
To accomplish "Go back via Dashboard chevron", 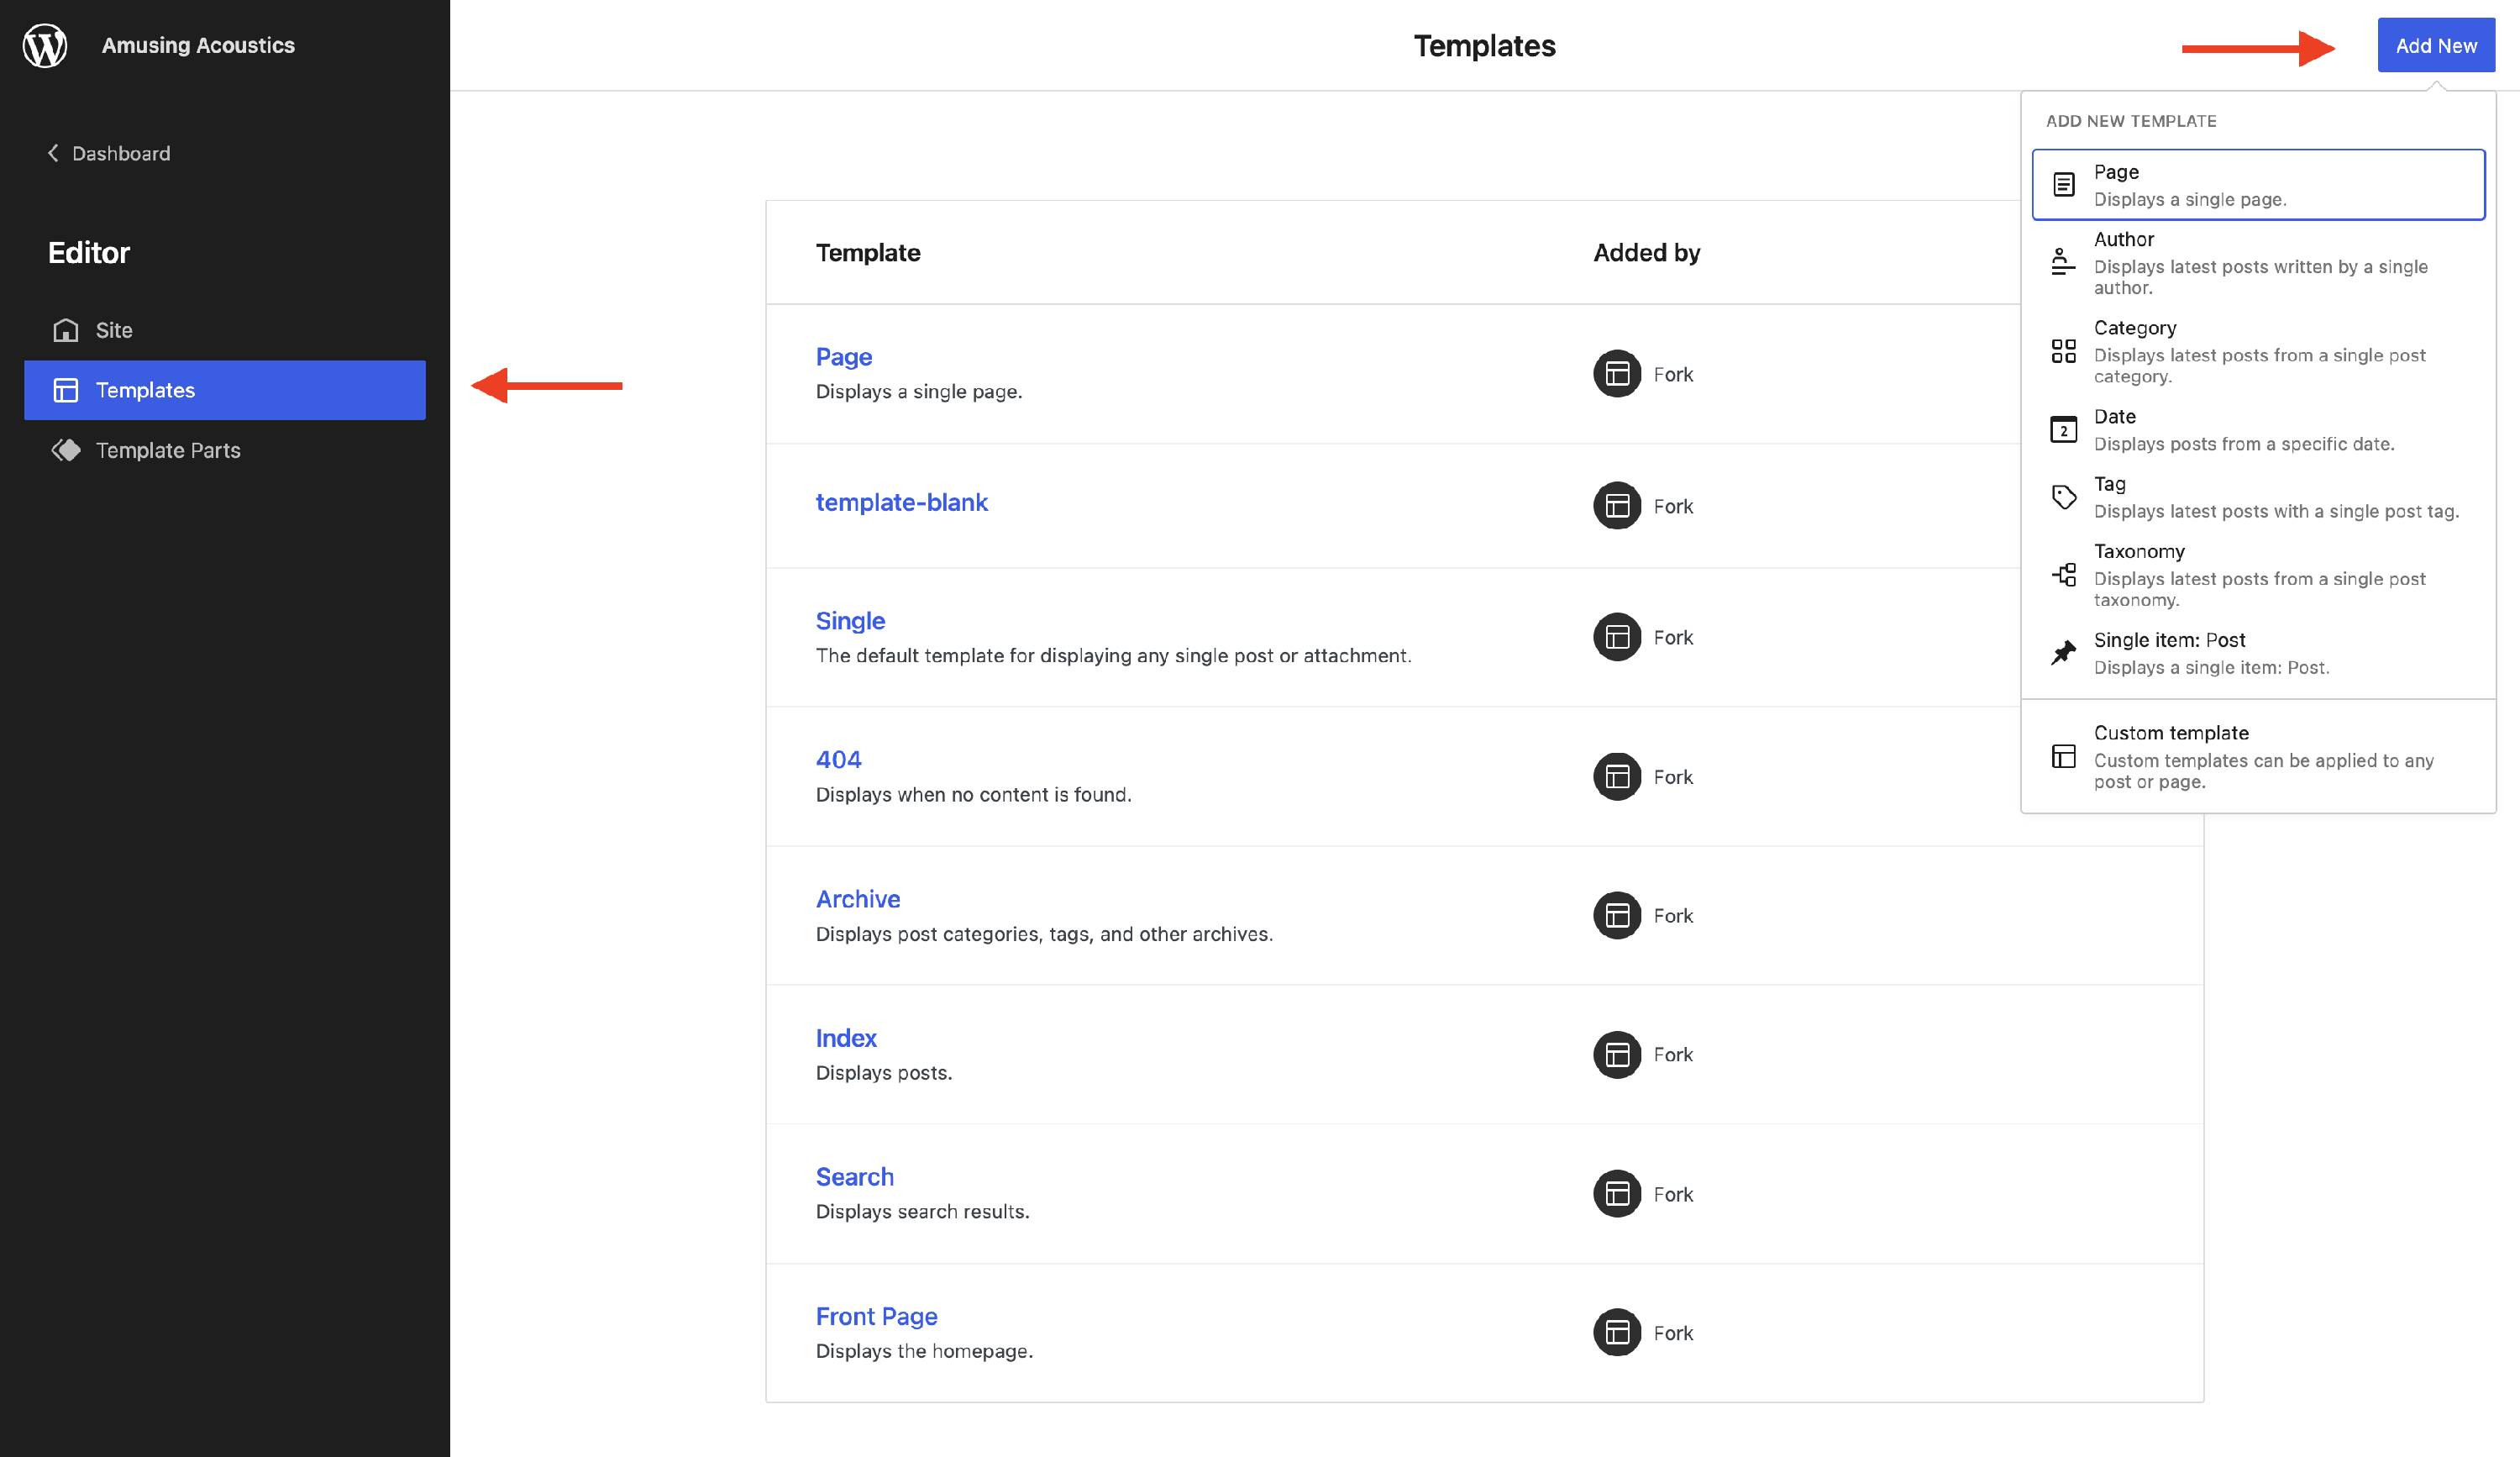I will (54, 153).
